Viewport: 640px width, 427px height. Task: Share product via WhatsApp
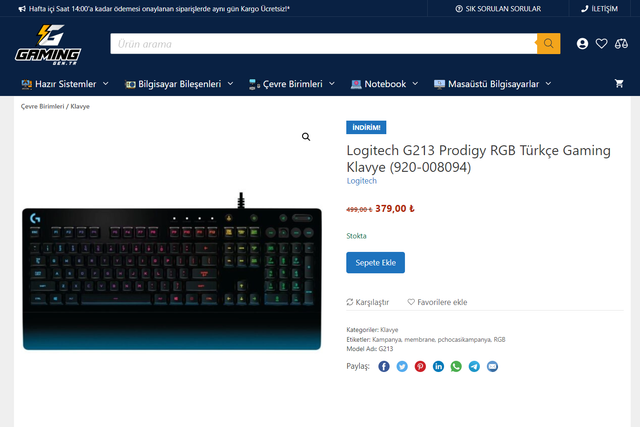456,366
